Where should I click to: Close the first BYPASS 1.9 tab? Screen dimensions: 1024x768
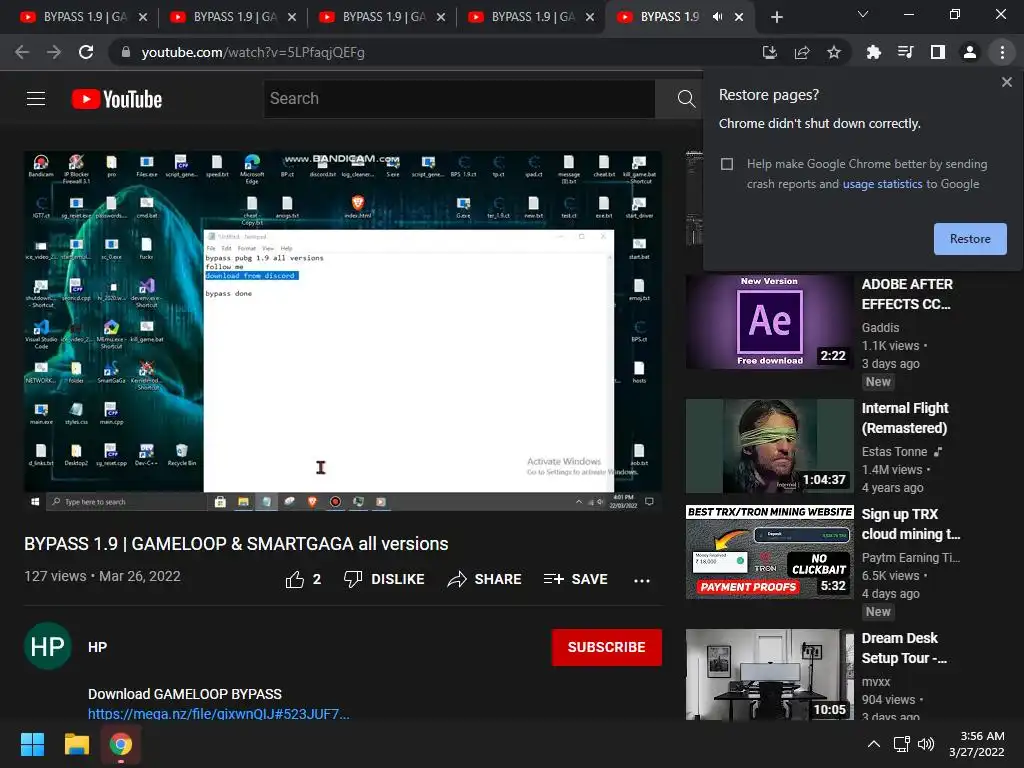point(143,17)
